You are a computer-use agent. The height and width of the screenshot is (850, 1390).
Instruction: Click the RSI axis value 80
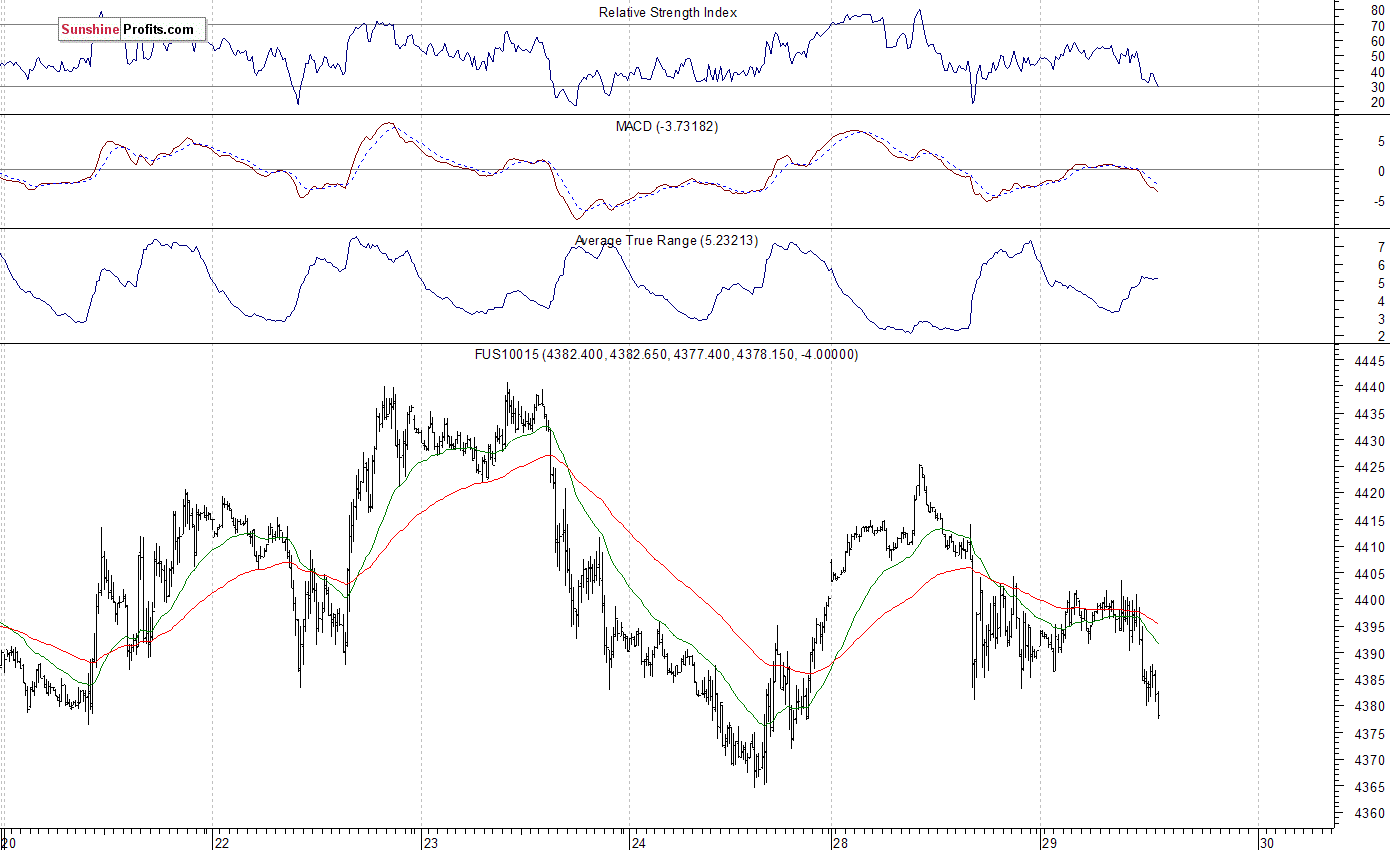pos(1377,10)
